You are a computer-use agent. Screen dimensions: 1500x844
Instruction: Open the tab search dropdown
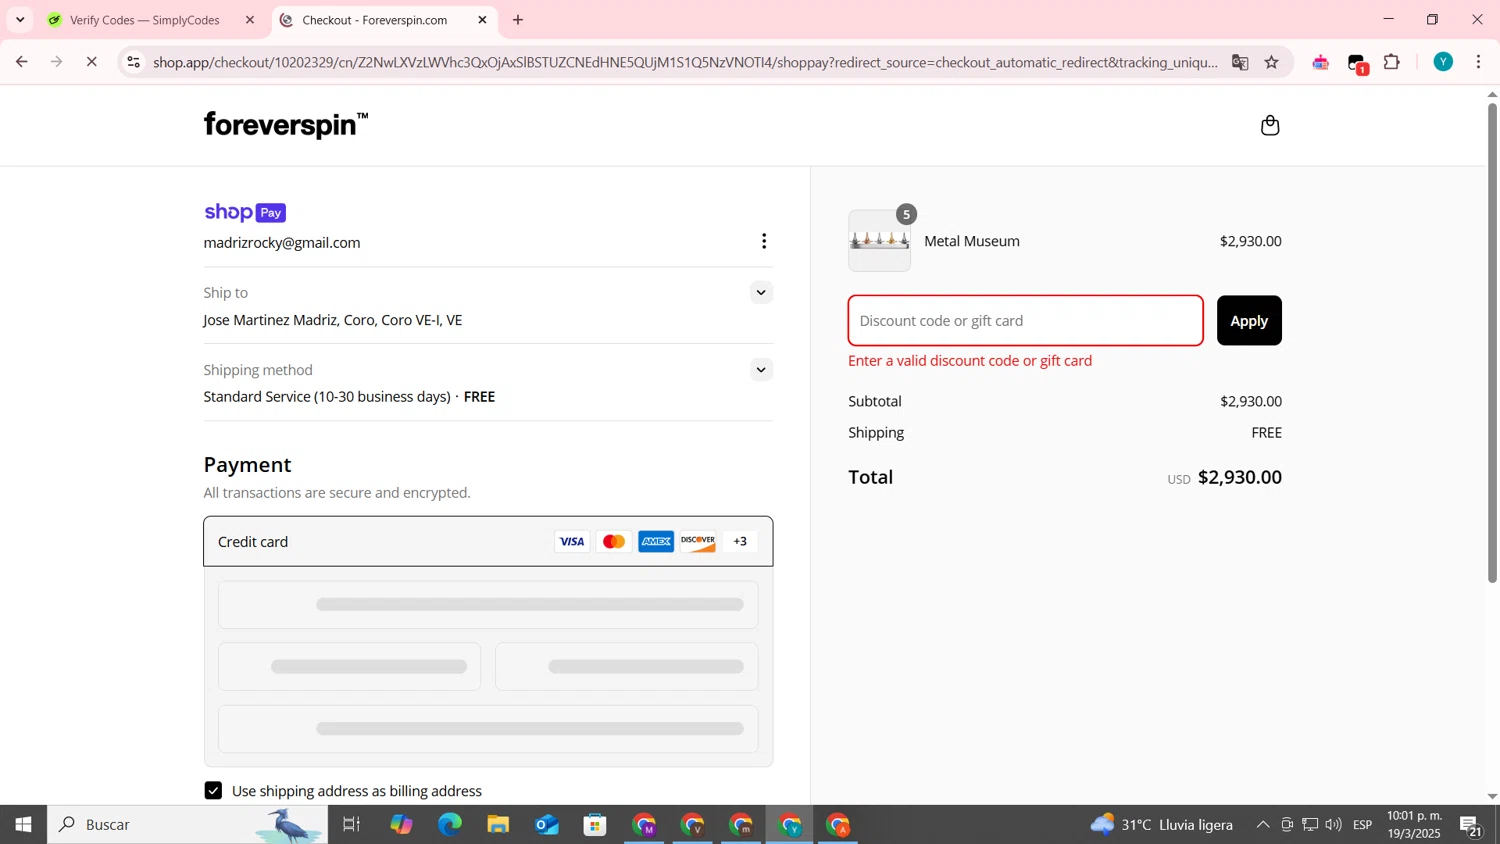20,20
